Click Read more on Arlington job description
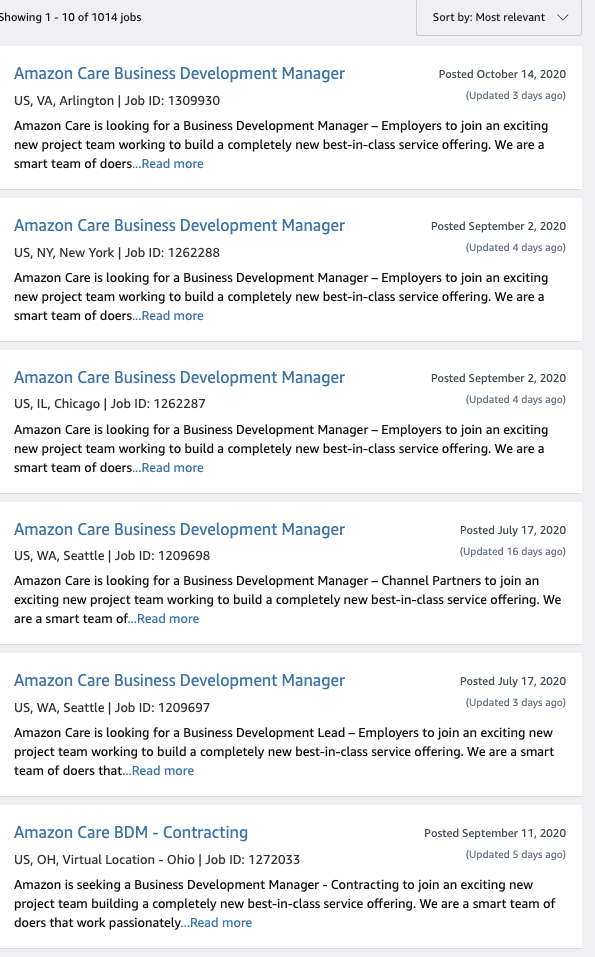 pyautogui.click(x=168, y=164)
